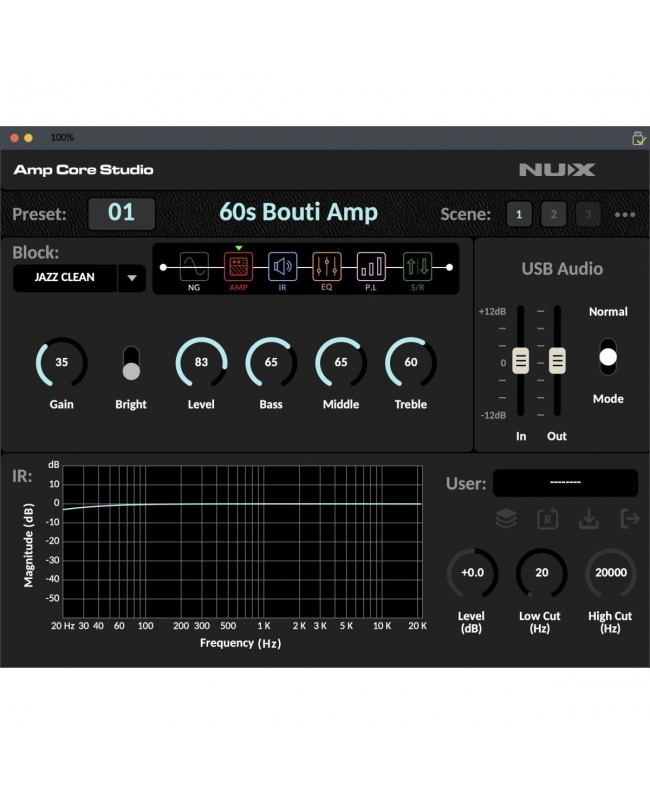Image resolution: width=650 pixels, height=794 pixels.
Task: Switch to Scene 2
Action: pos(553,214)
